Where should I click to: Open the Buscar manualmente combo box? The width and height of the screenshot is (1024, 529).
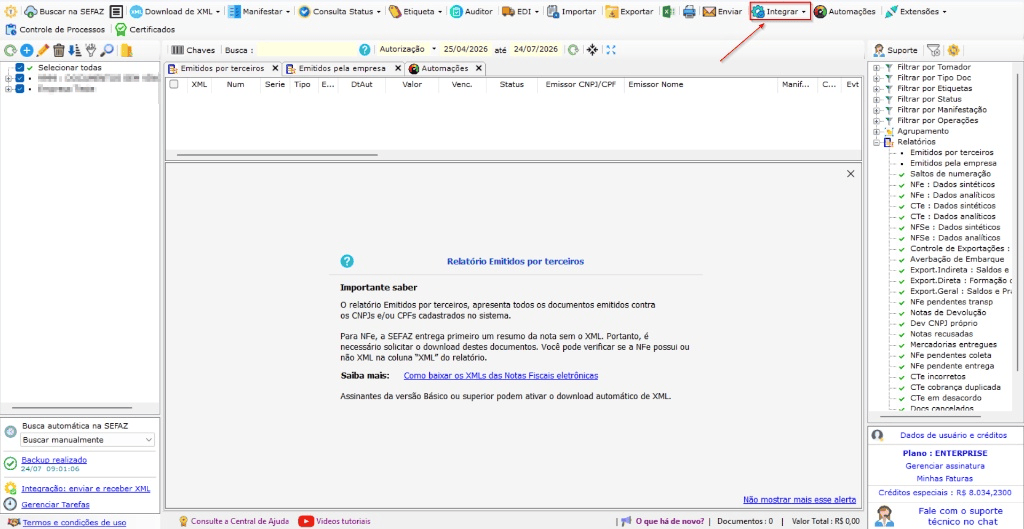pyautogui.click(x=88, y=440)
